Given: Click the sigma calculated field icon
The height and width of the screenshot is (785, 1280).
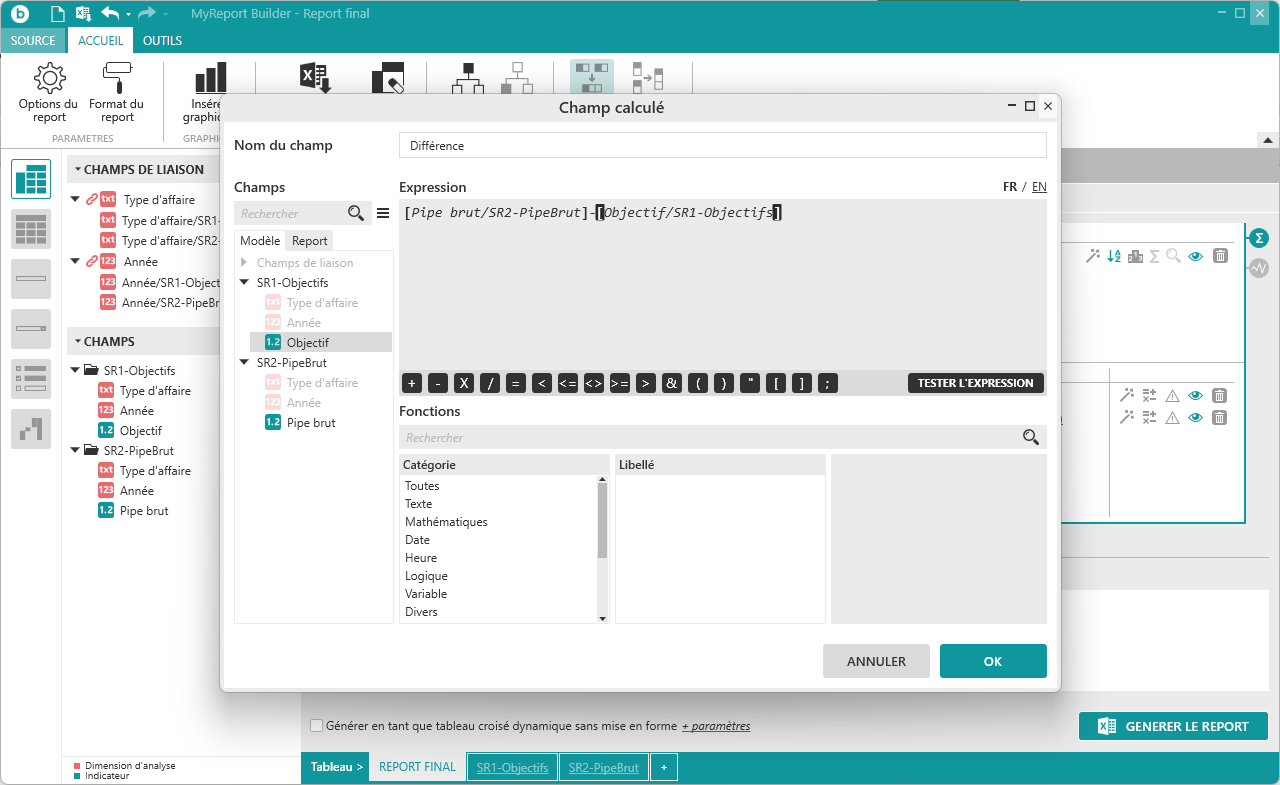Looking at the screenshot, I should click(x=1259, y=238).
